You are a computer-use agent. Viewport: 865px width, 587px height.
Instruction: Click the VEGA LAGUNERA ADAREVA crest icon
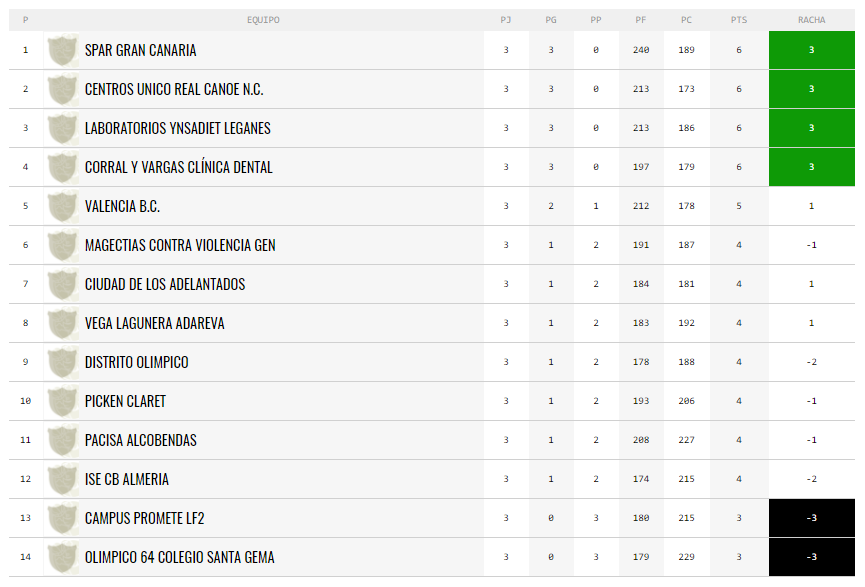coord(62,323)
